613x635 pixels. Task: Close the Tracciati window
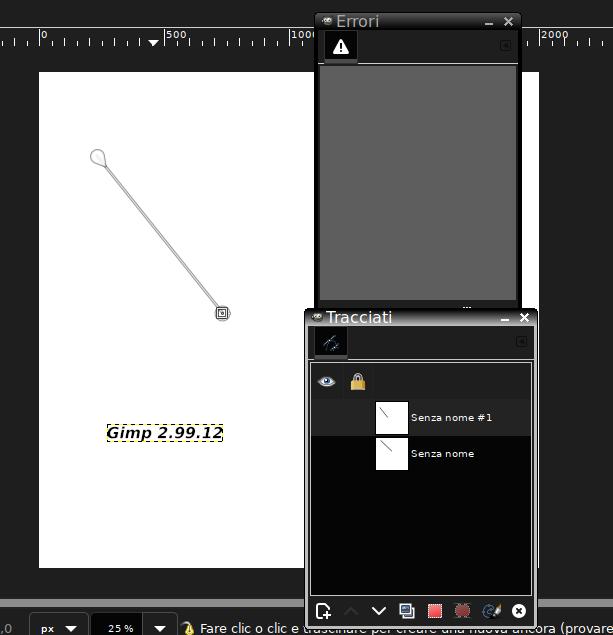(524, 318)
